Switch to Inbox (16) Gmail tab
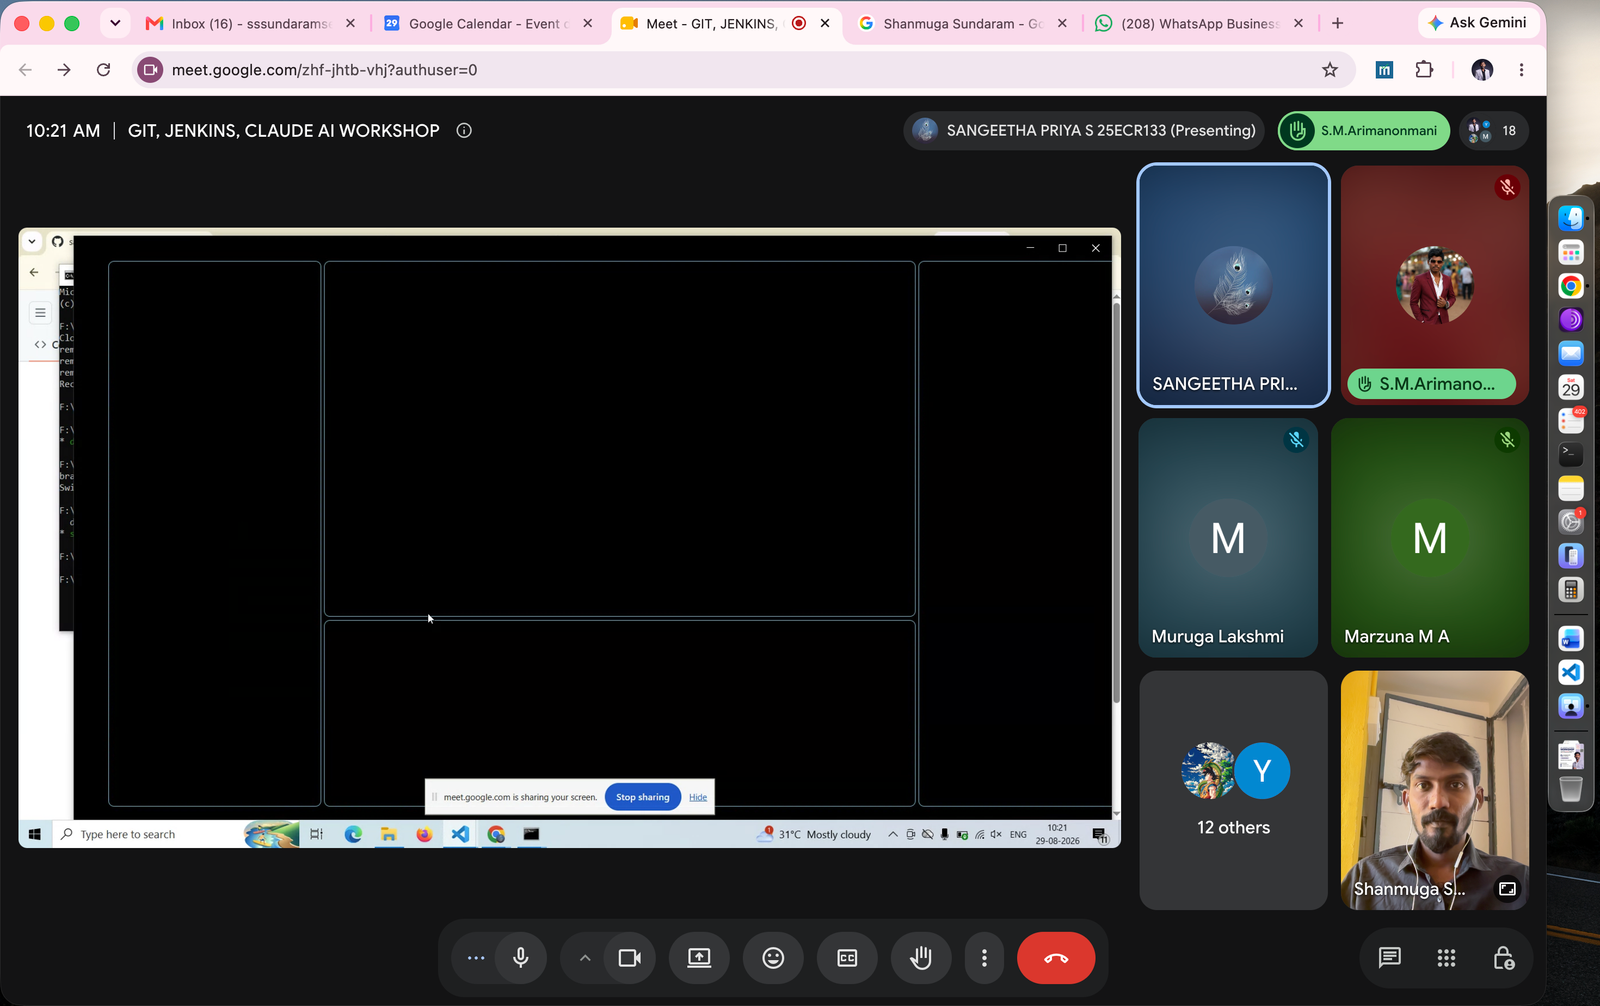 tap(249, 23)
